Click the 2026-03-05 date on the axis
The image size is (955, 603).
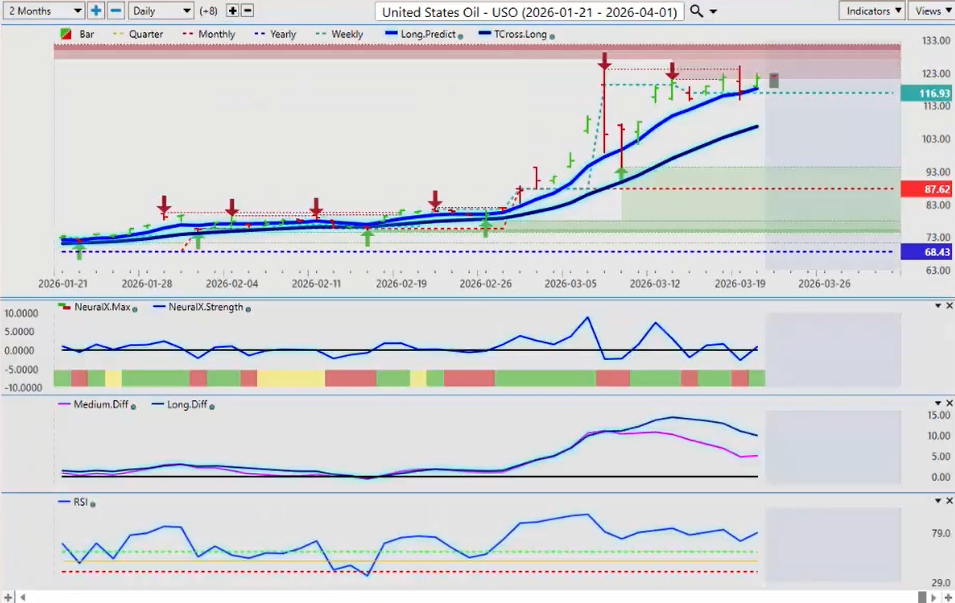pos(570,284)
